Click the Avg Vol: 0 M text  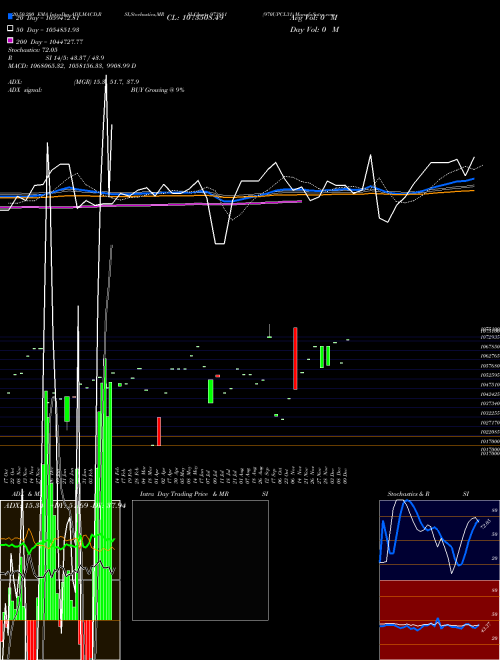point(314,18)
